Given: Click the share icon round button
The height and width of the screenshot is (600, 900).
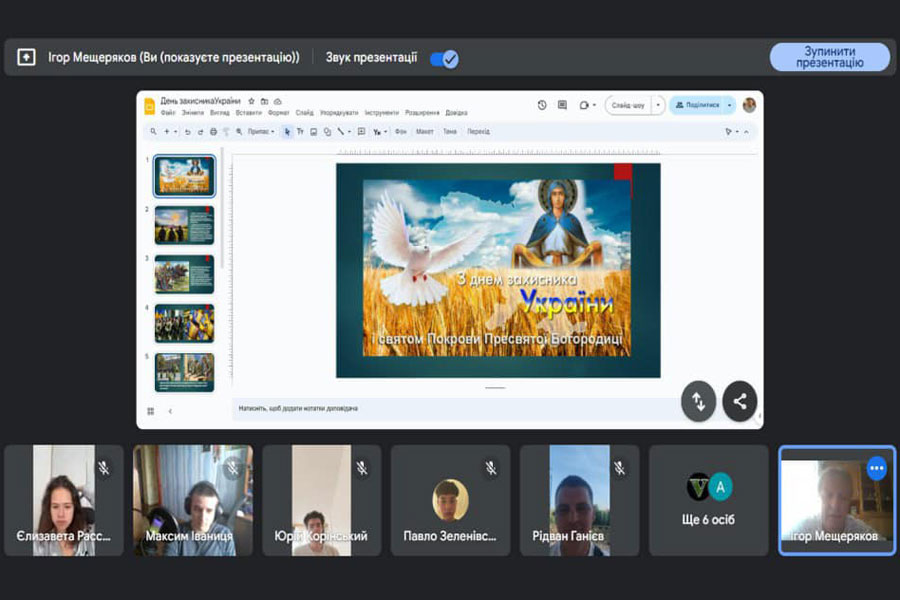Looking at the screenshot, I should pyautogui.click(x=739, y=401).
